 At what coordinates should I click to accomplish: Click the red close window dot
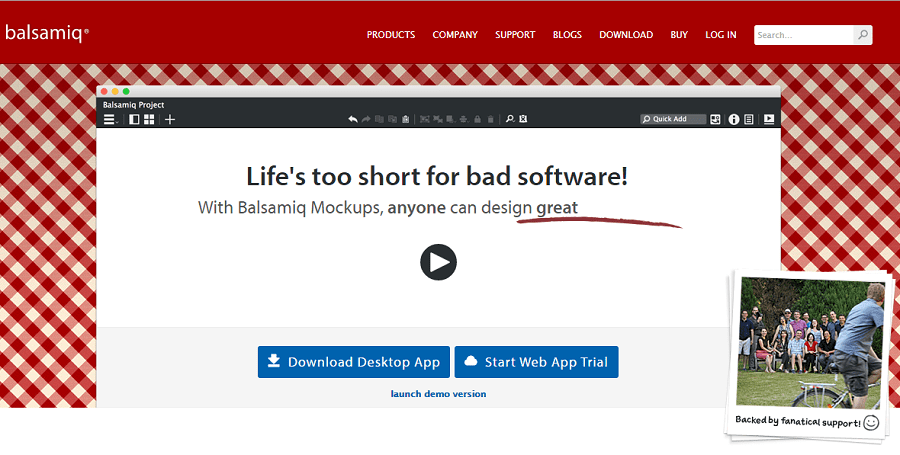[104, 91]
